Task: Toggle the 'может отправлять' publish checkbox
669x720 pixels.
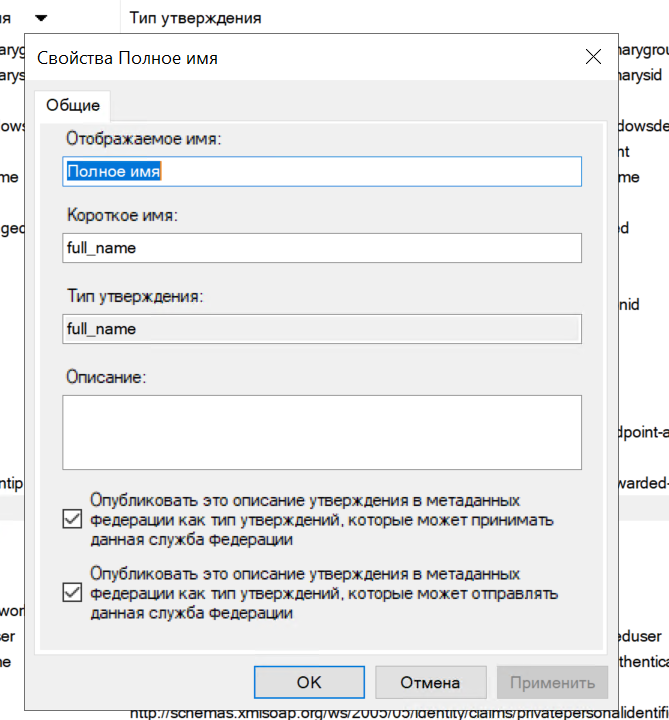Action: click(71, 593)
